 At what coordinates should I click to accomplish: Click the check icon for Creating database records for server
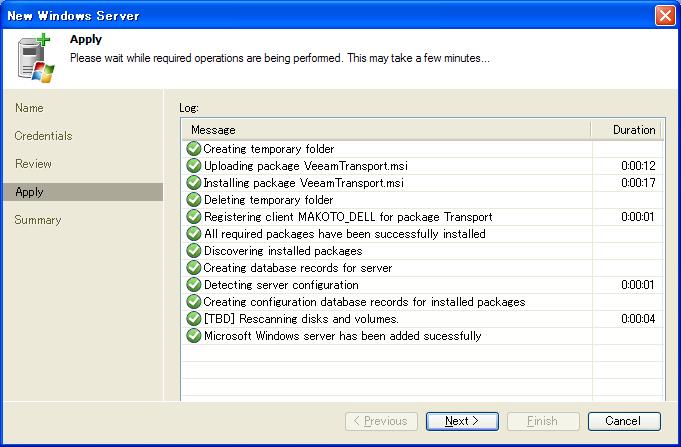193,268
